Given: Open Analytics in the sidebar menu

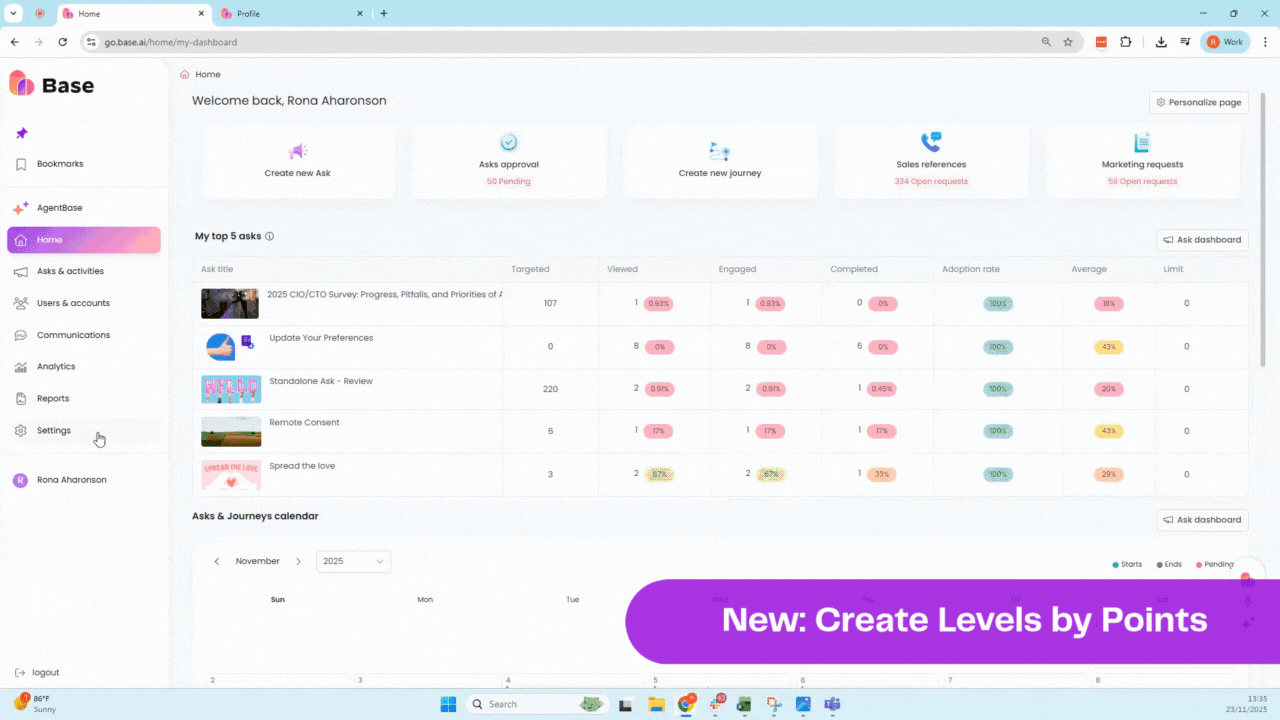Looking at the screenshot, I should [x=56, y=367].
